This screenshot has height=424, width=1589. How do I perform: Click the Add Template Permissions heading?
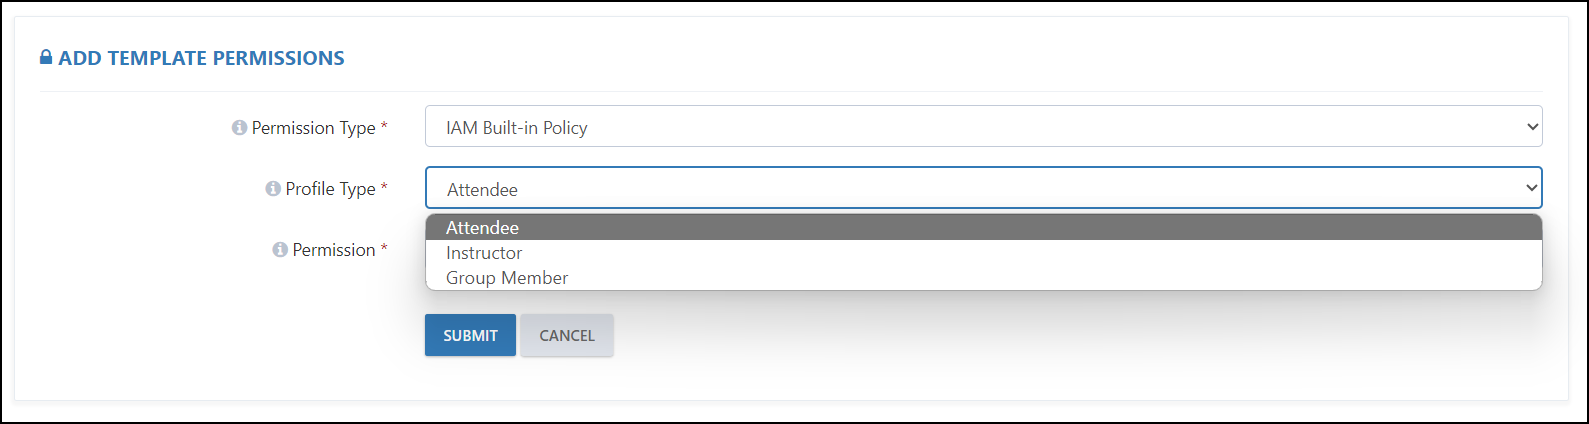pos(201,58)
